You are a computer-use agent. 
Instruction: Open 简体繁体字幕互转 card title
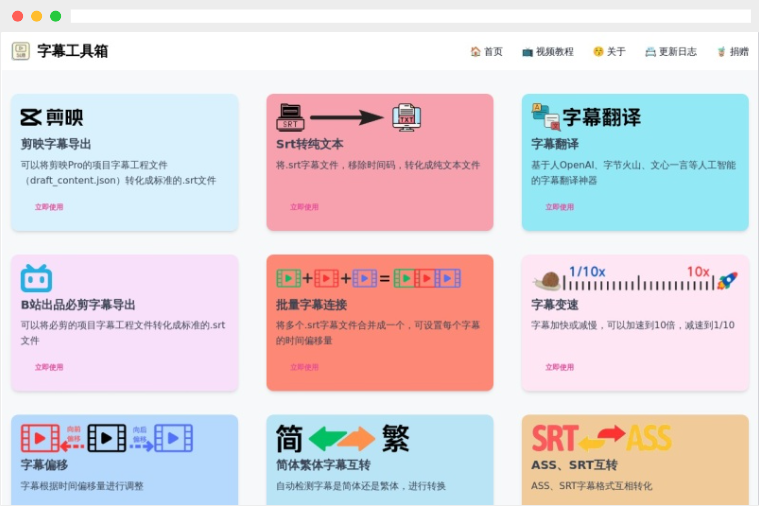pos(323,465)
